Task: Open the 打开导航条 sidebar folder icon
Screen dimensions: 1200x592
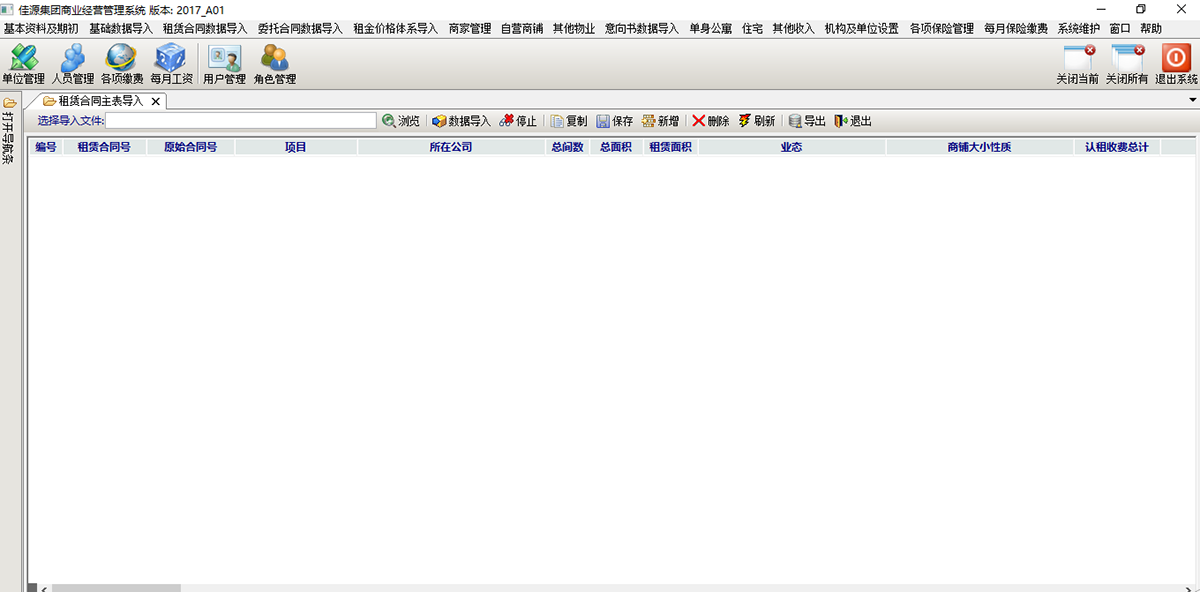Action: (10, 103)
